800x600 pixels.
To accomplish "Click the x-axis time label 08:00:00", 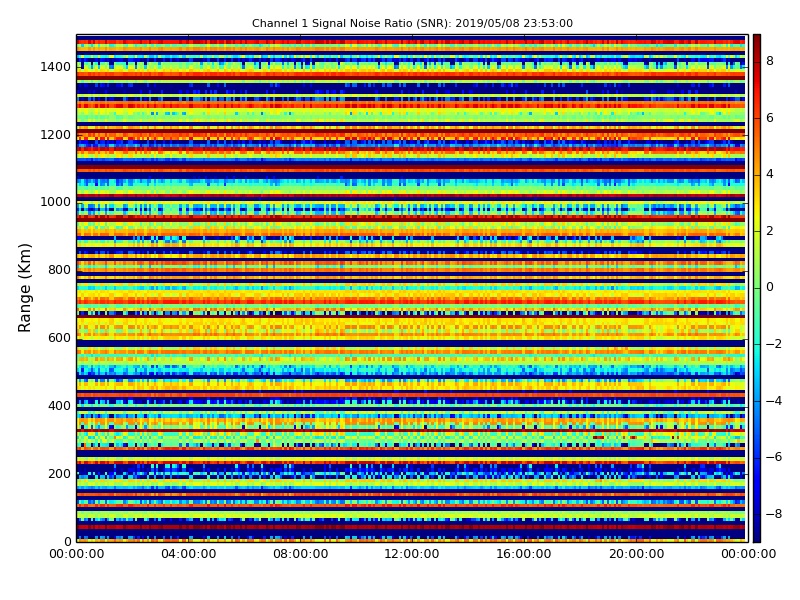I will click(x=301, y=554).
